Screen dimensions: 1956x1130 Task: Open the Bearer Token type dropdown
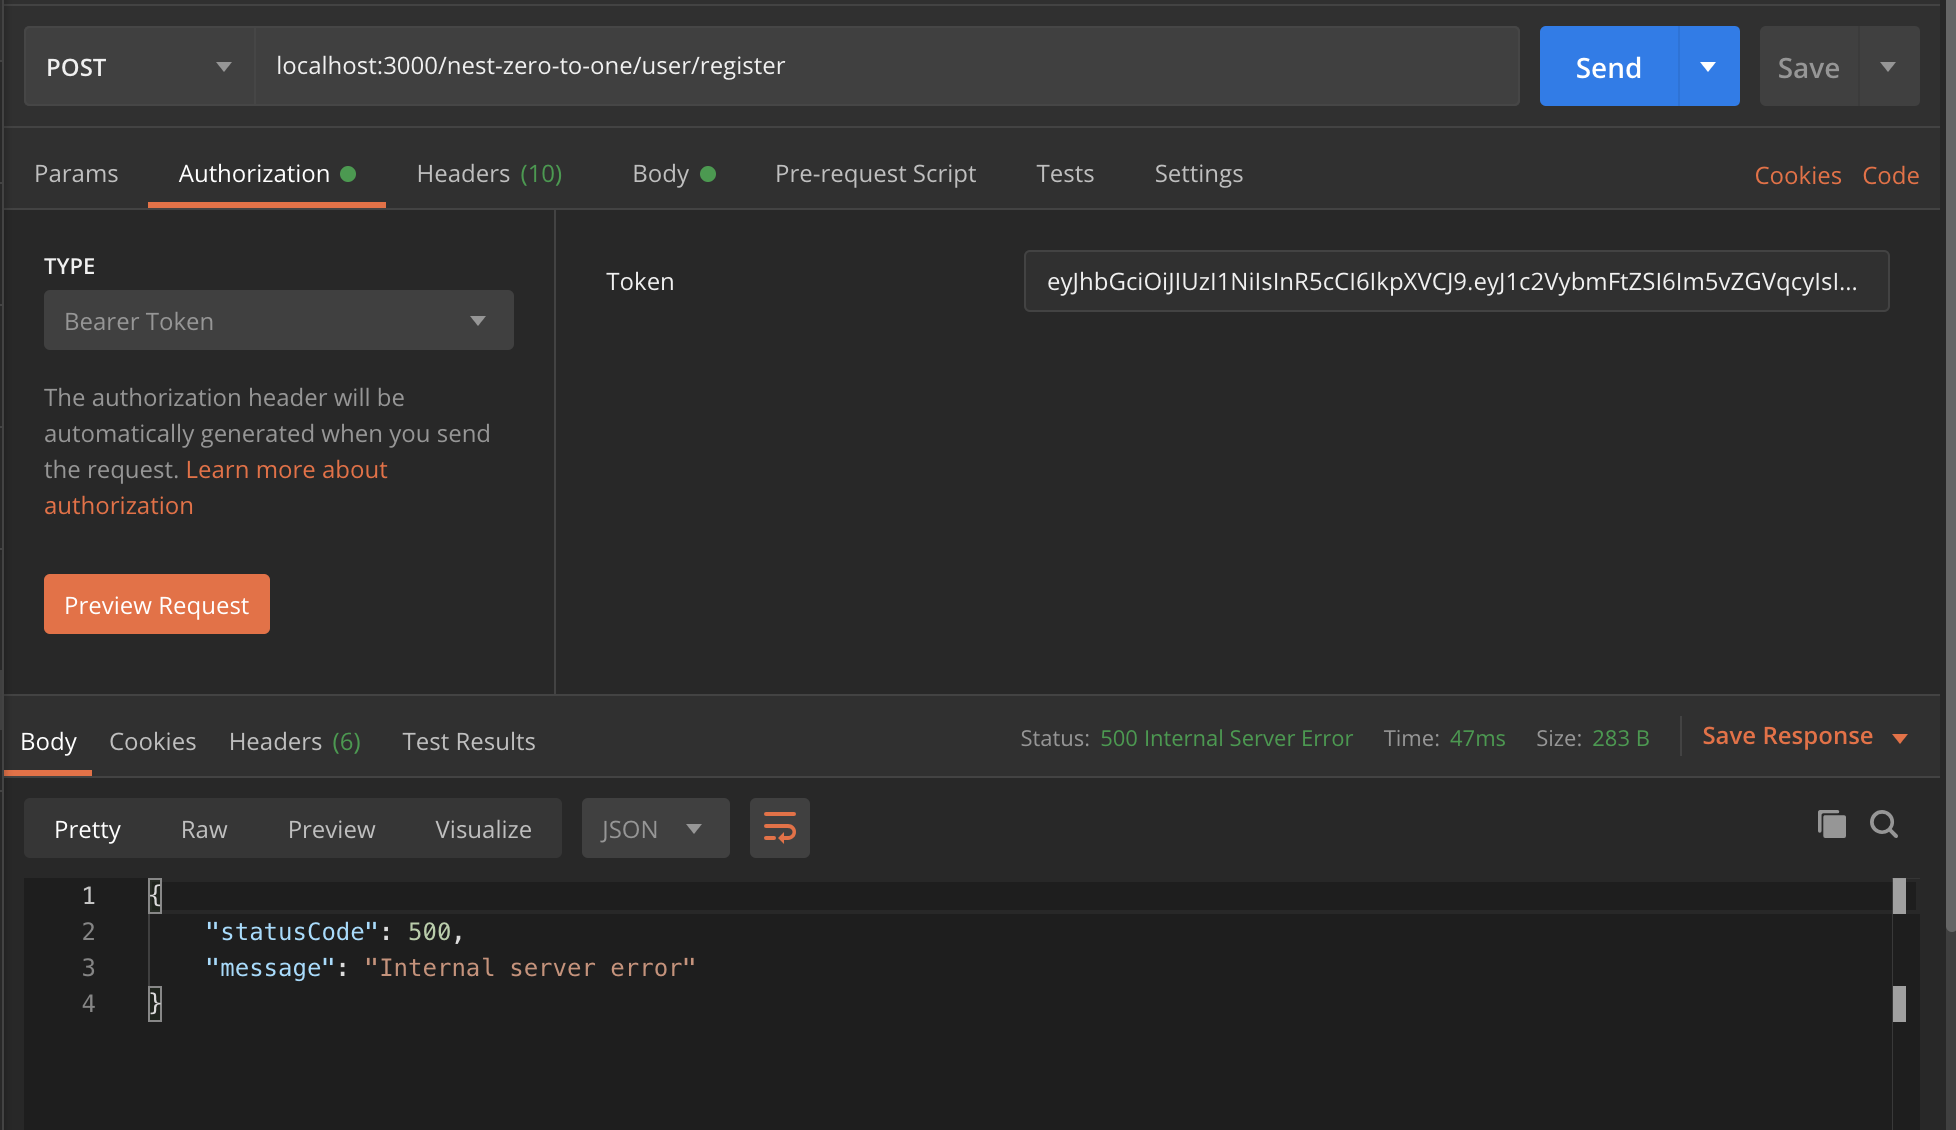(x=278, y=321)
